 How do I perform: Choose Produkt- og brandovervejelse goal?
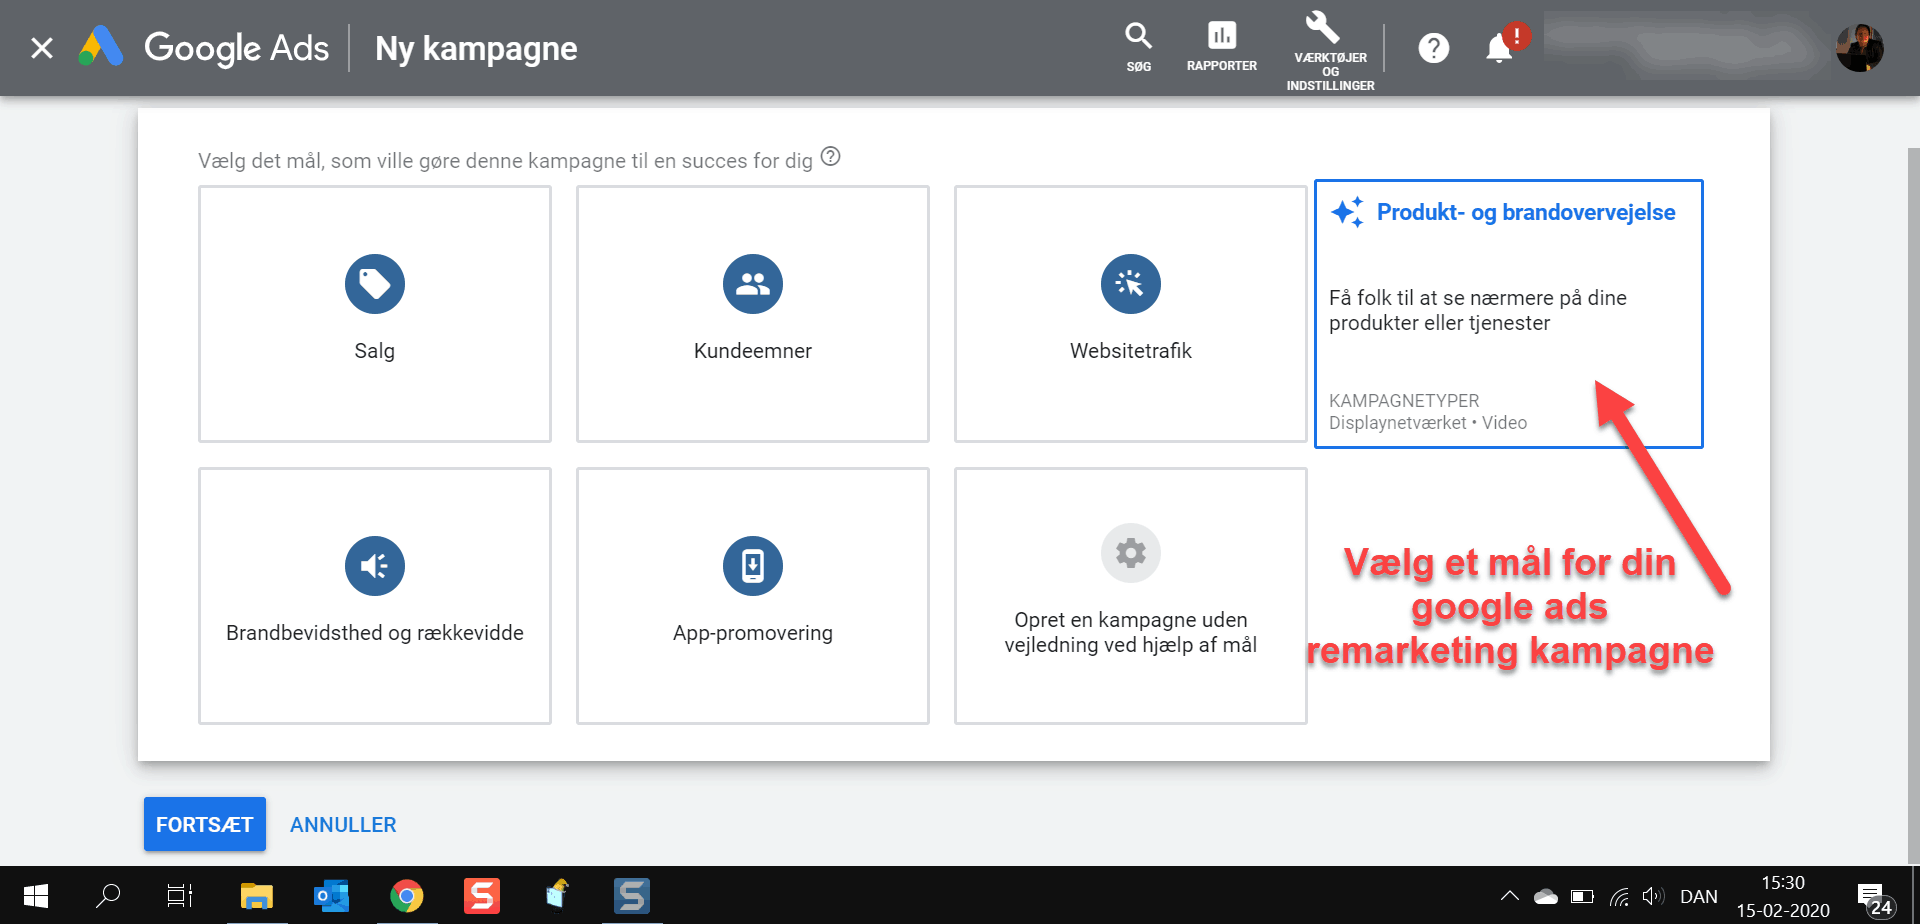point(1508,314)
